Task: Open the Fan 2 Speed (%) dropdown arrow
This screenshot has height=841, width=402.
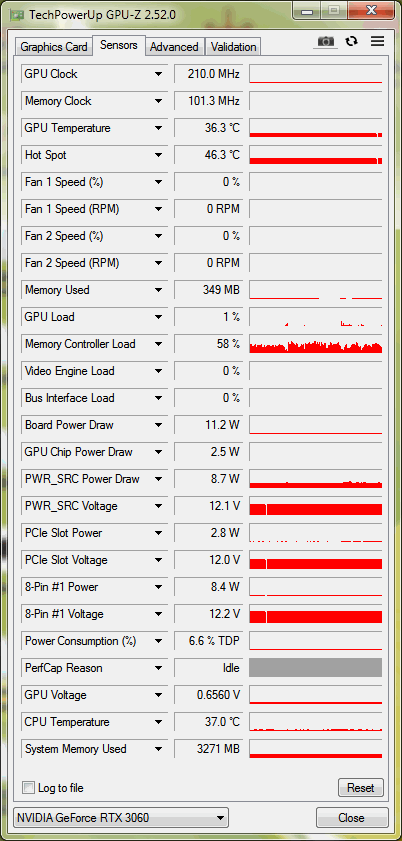Action: [x=158, y=236]
